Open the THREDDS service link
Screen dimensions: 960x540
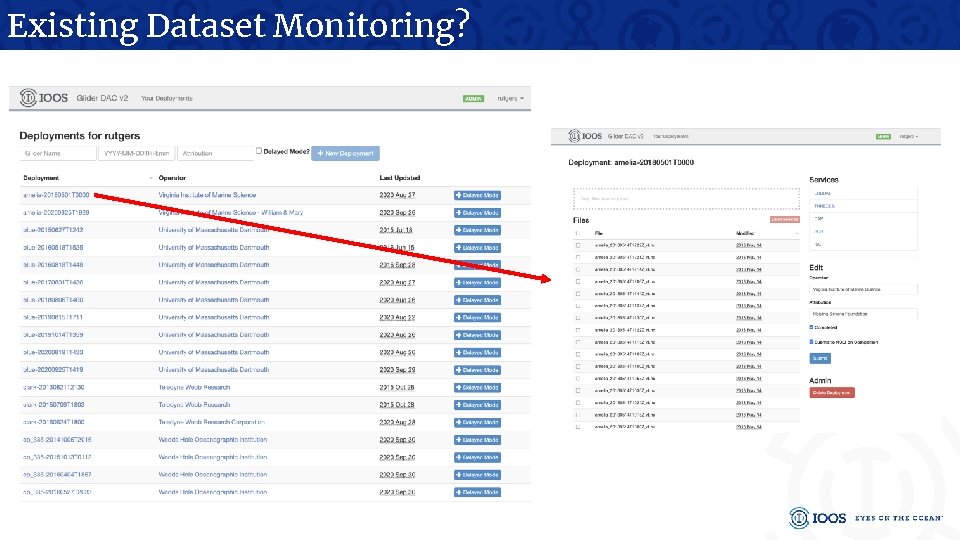point(824,206)
